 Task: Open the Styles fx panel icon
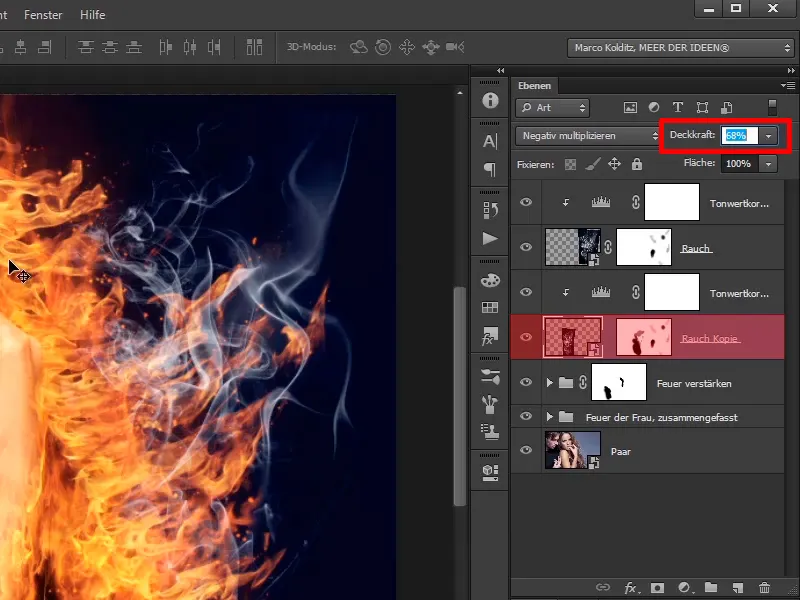(490, 336)
